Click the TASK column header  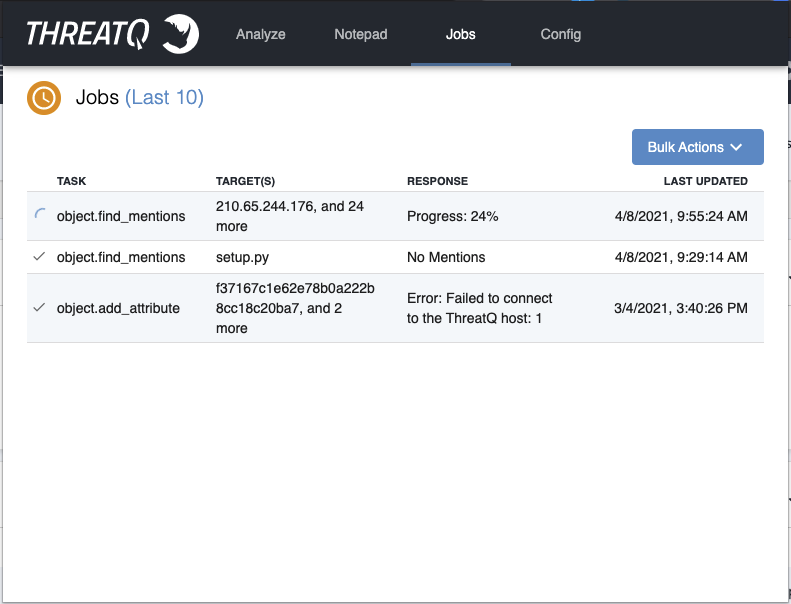click(x=71, y=181)
